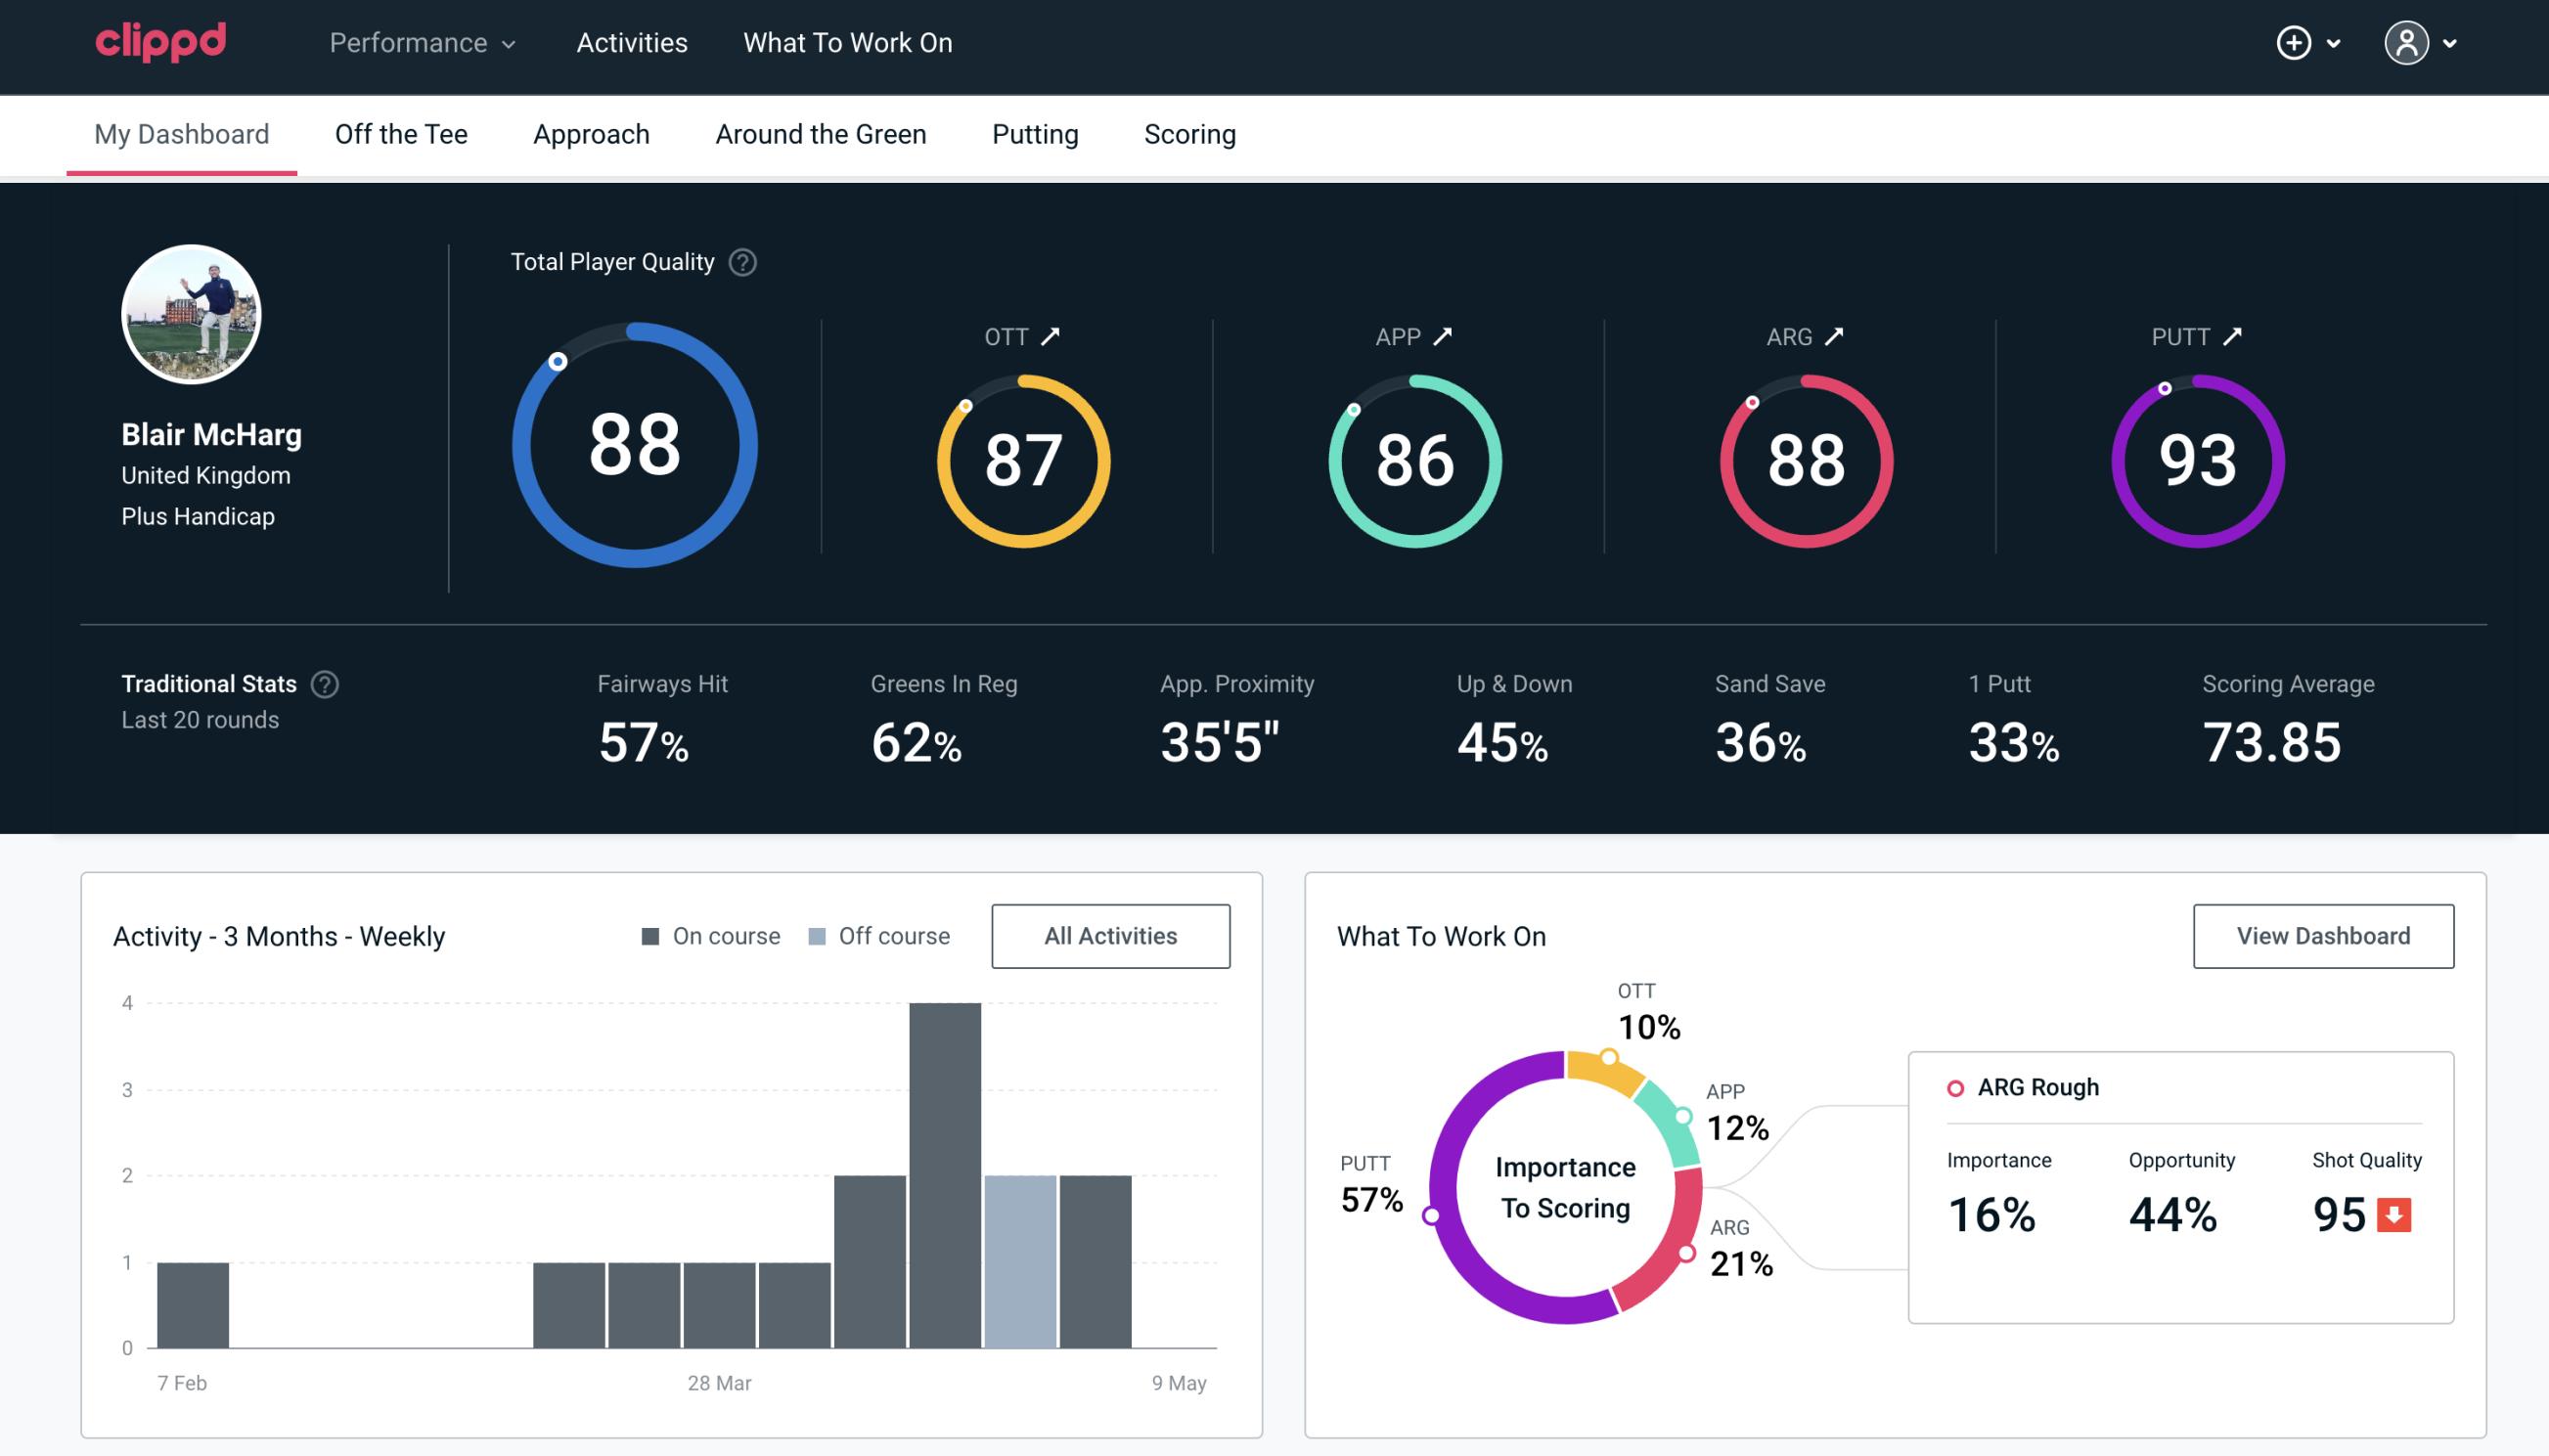
Task: Click the user account profile icon
Action: click(x=2407, y=40)
